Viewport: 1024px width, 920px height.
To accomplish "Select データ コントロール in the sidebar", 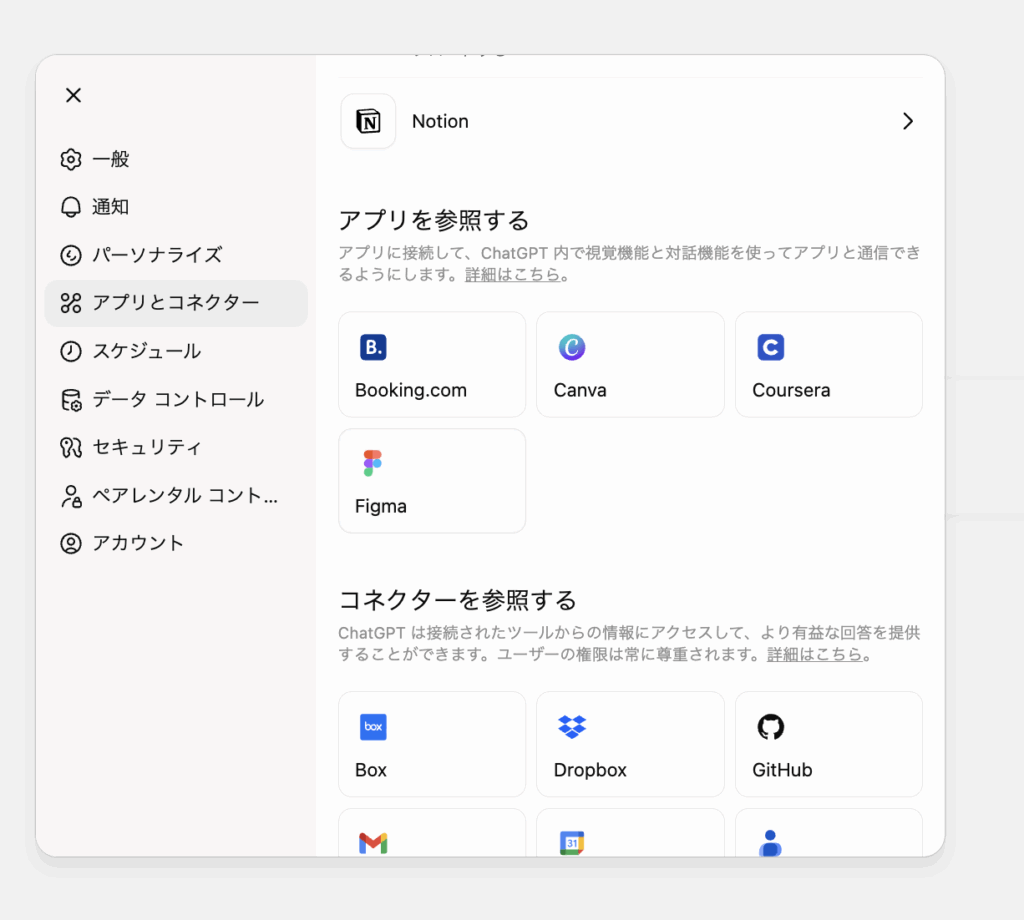I will pyautogui.click(x=177, y=400).
